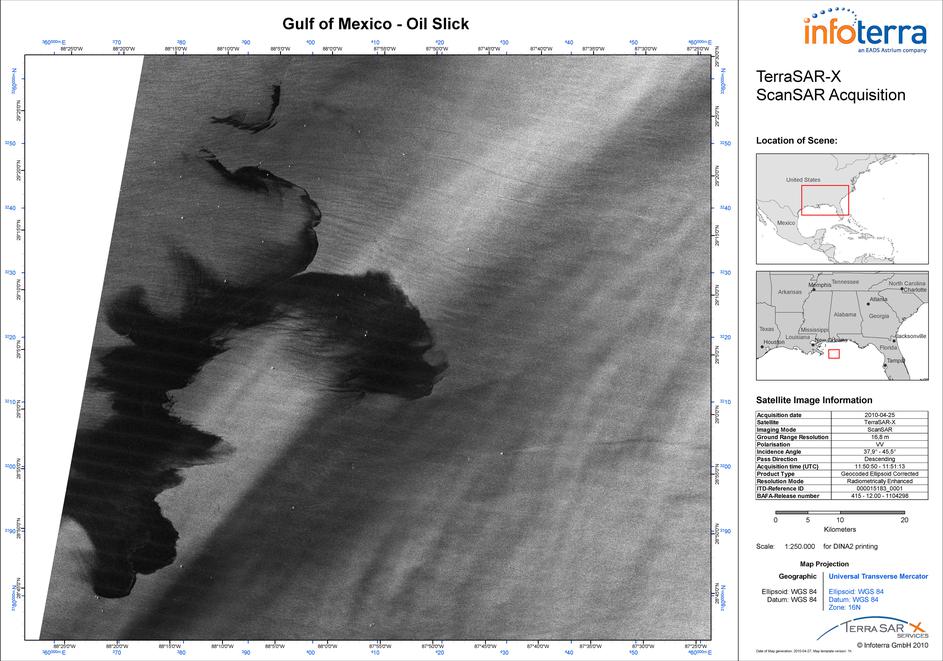Click the Universal Transverse Mercator heading
The width and height of the screenshot is (943, 661).
[878, 576]
